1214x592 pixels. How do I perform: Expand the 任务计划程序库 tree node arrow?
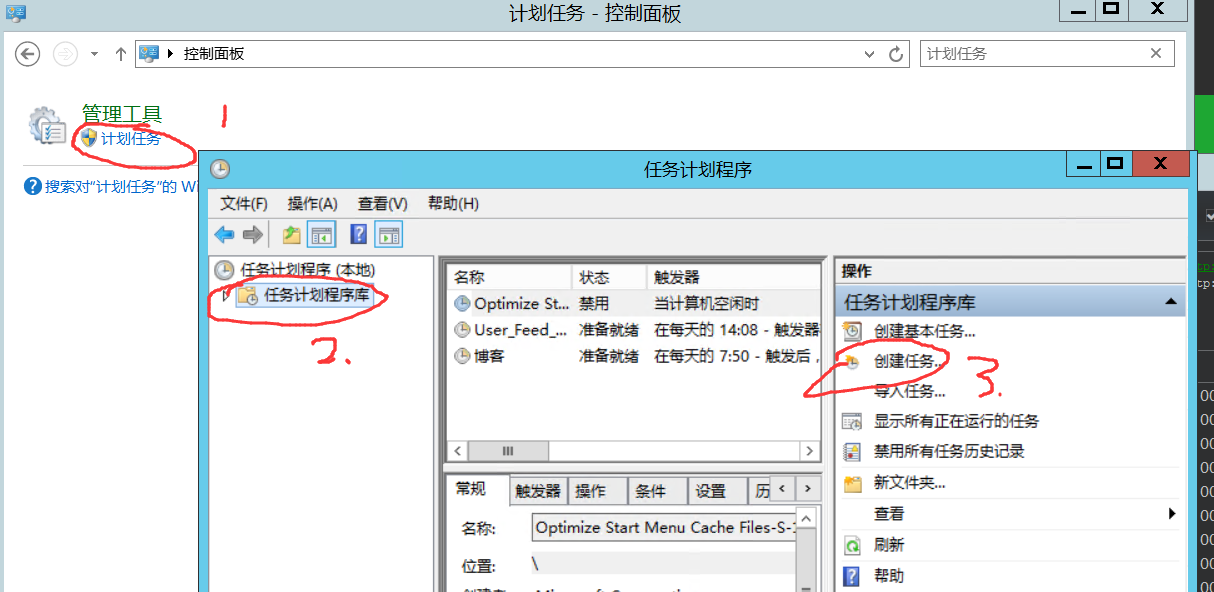coord(226,295)
